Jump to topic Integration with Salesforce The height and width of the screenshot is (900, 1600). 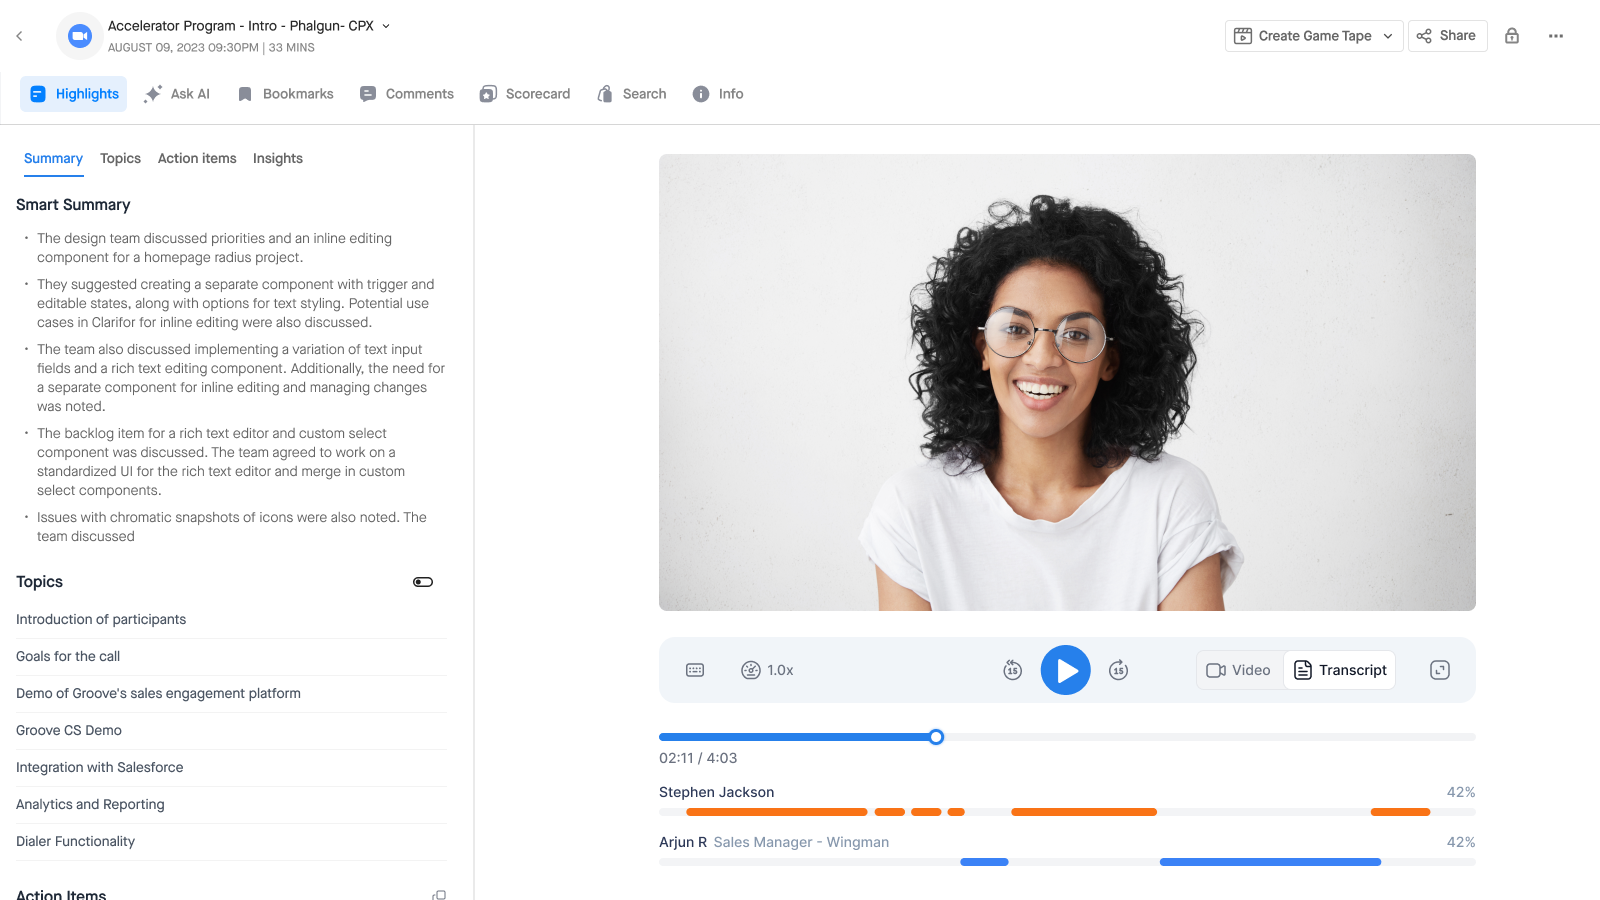coord(231,768)
